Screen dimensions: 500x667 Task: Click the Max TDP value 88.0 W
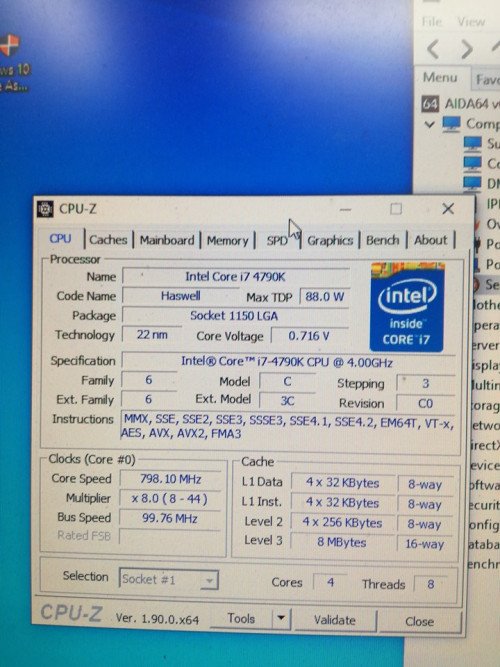[324, 296]
